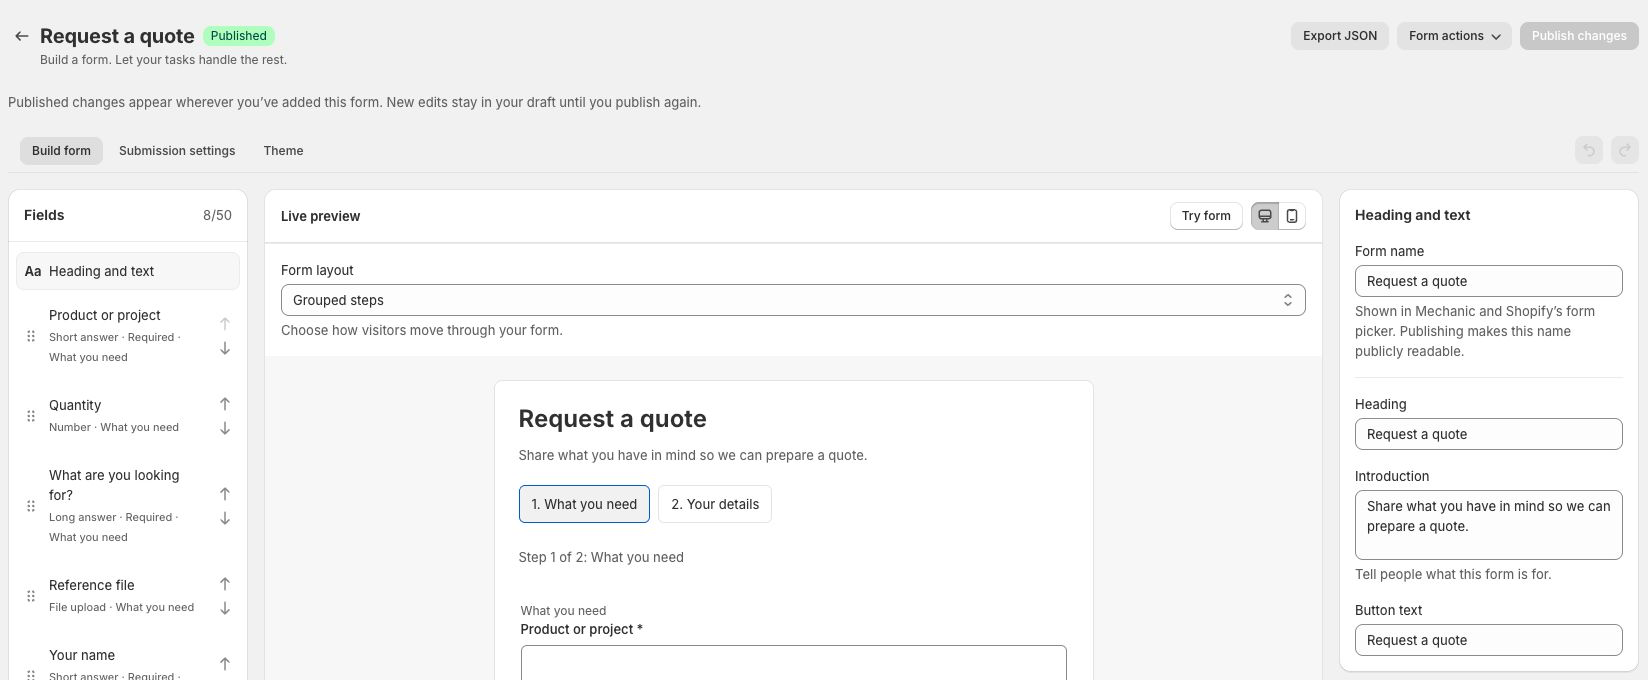Open the Form layout dropdown
This screenshot has height=680, width=1648.
[x=793, y=300]
